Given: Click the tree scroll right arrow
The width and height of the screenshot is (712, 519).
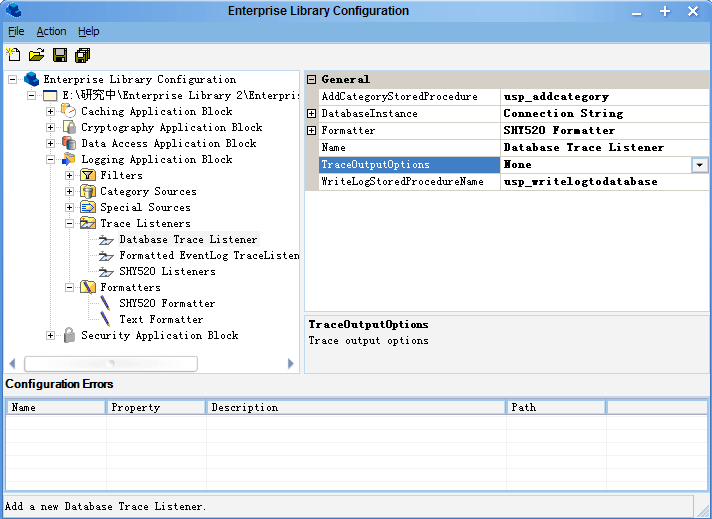Looking at the screenshot, I should (291, 363).
